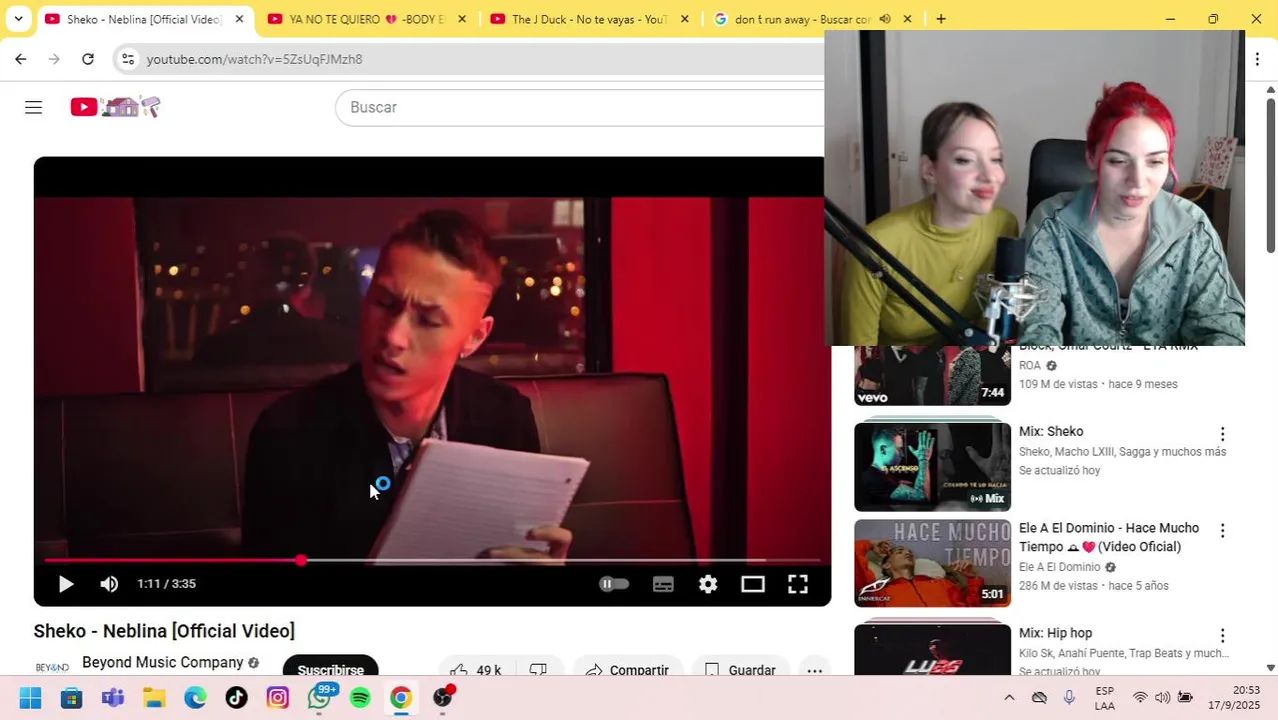Click the Compartir share button
Screen dimensions: 1278x720
pyautogui.click(x=628, y=668)
